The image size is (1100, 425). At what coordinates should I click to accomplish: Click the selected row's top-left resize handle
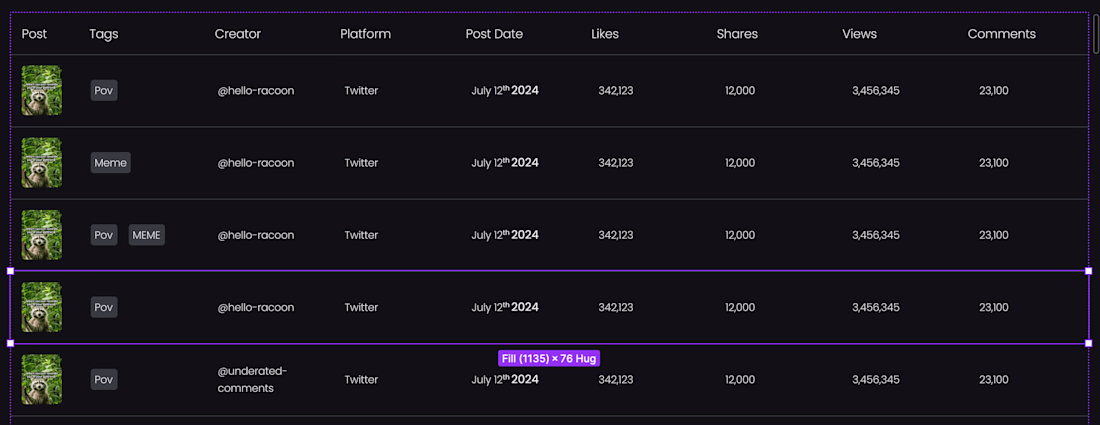[11, 271]
